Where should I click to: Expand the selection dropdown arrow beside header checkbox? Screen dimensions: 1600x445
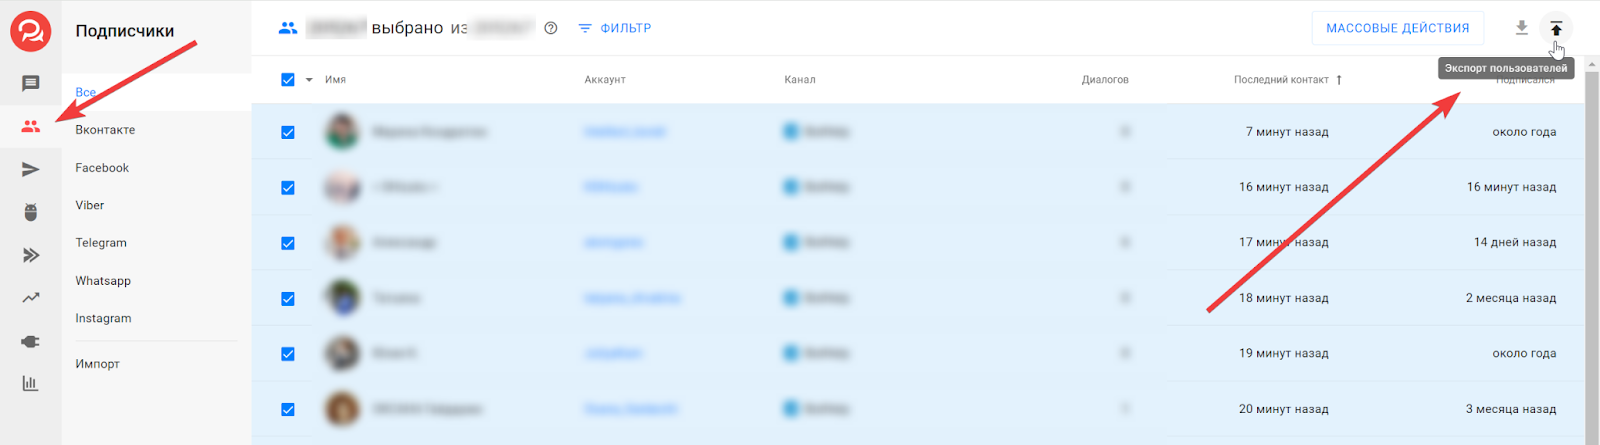pos(309,80)
